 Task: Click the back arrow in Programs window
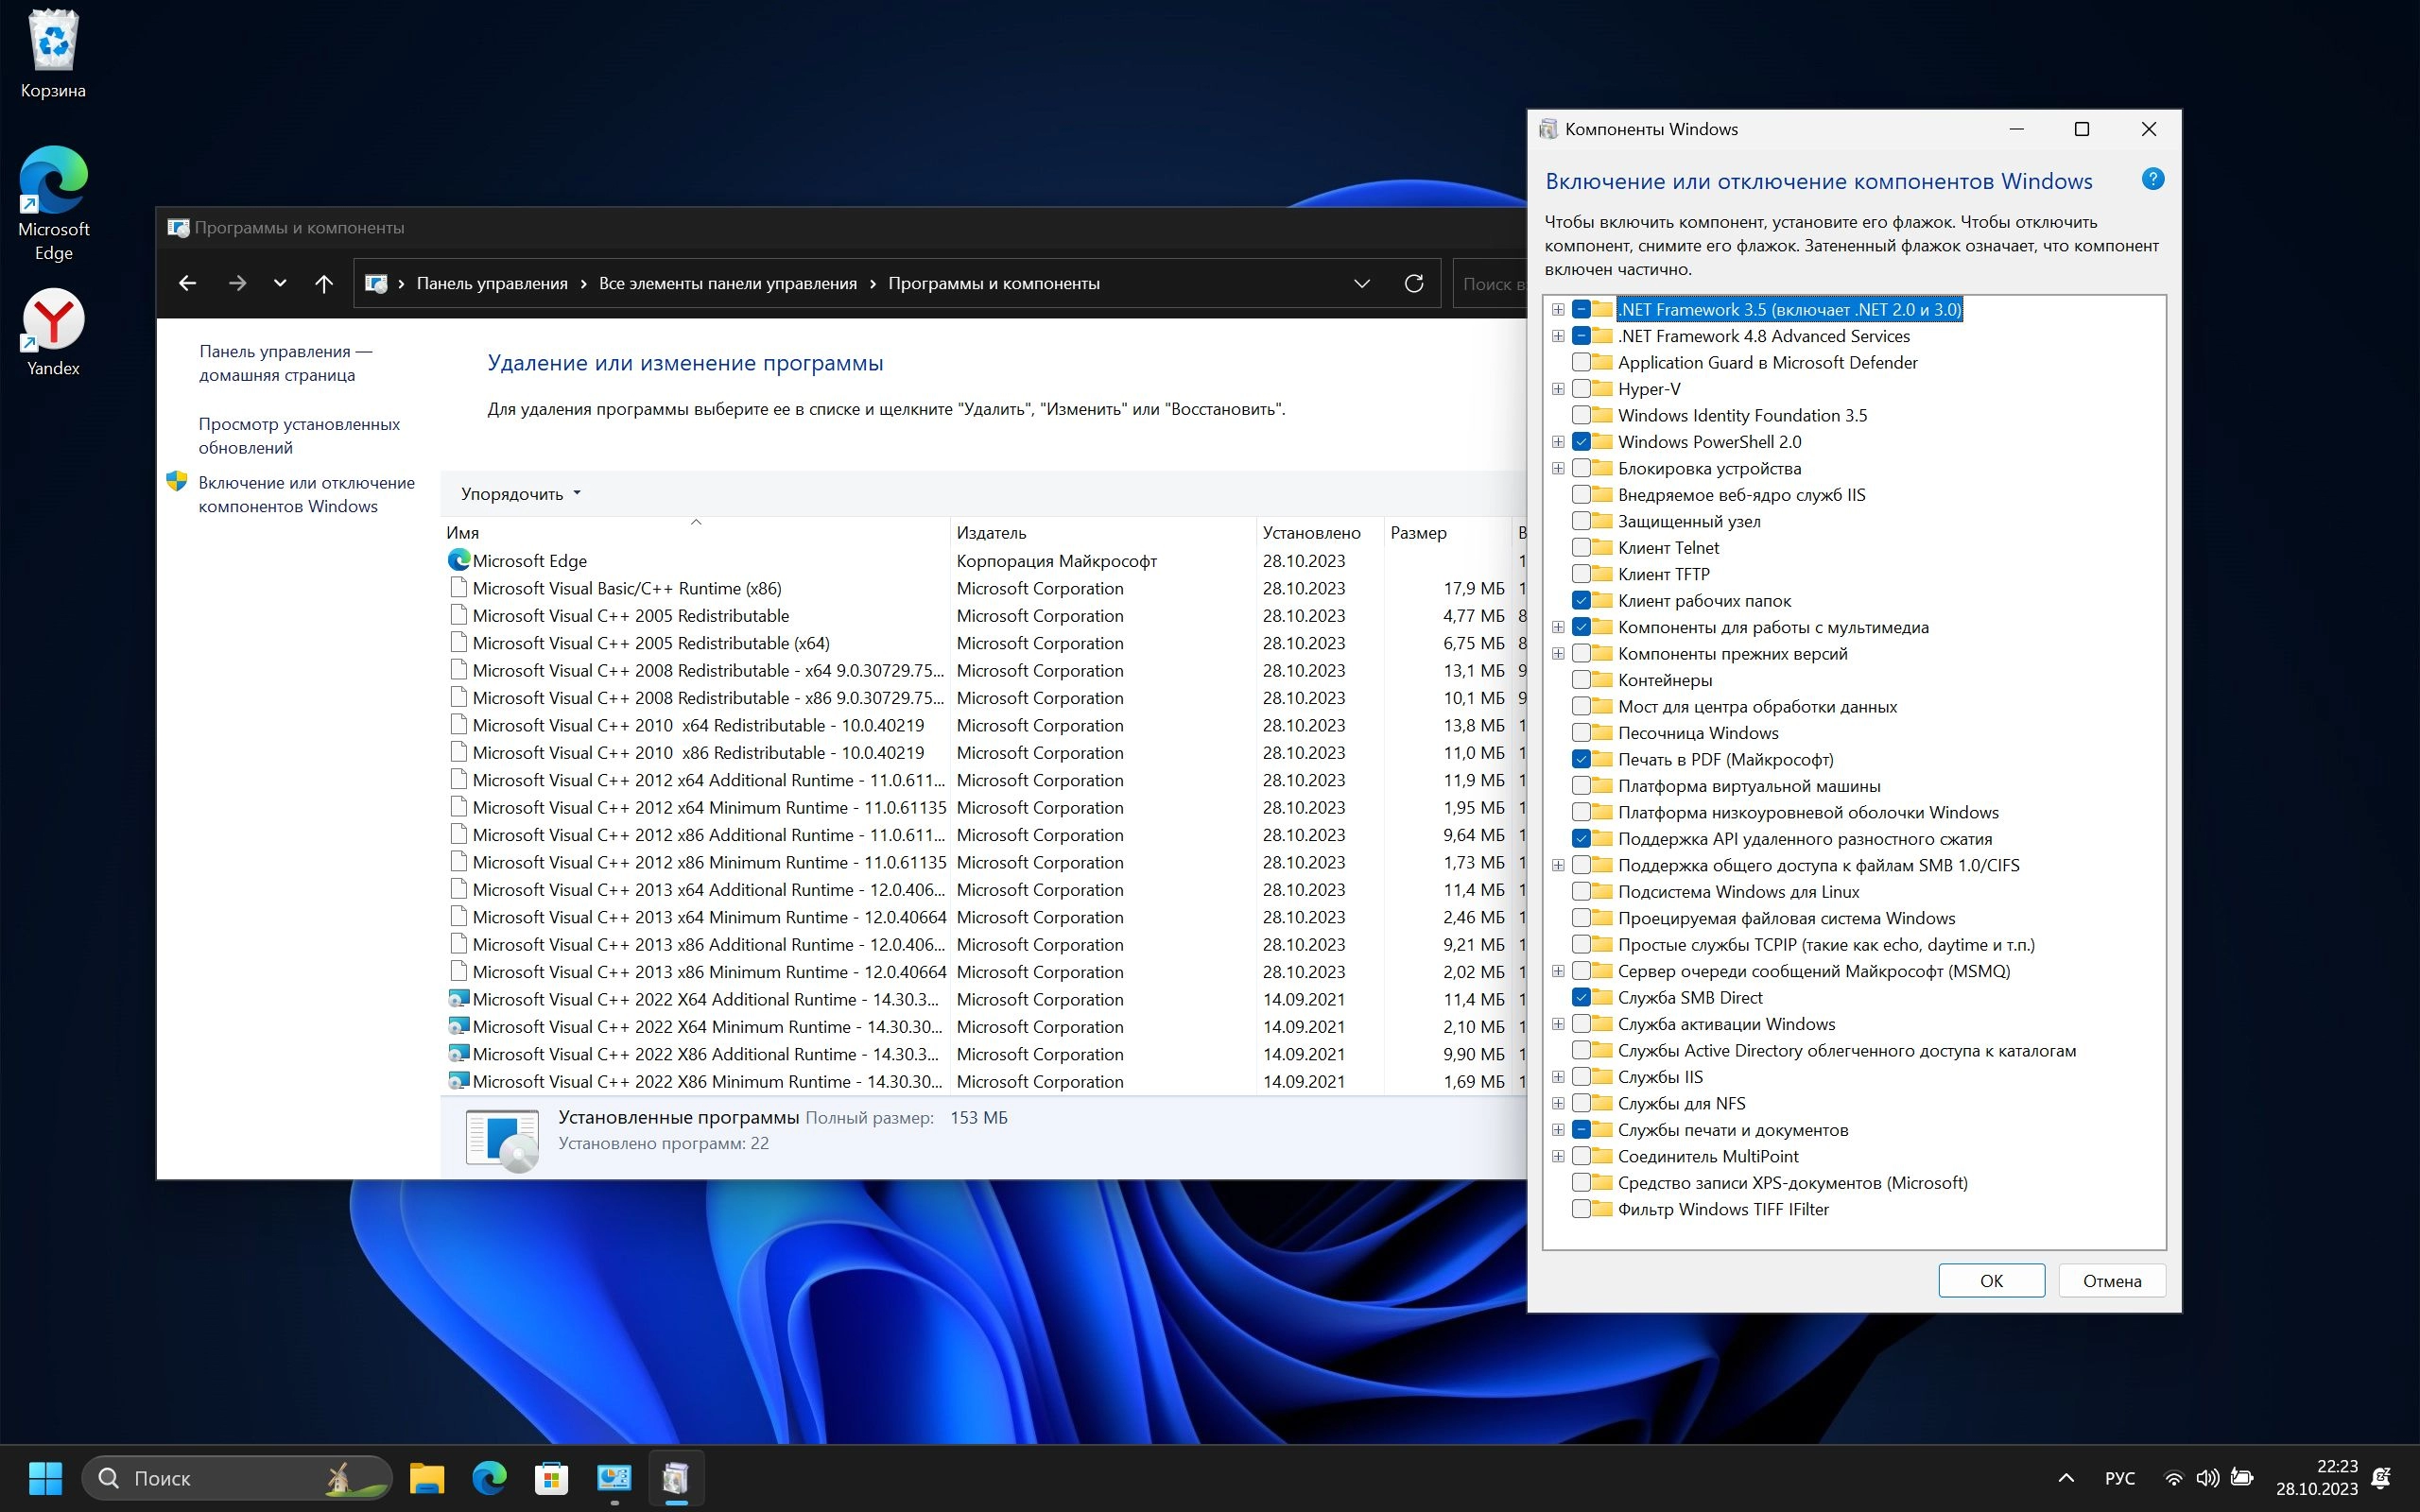coord(187,283)
